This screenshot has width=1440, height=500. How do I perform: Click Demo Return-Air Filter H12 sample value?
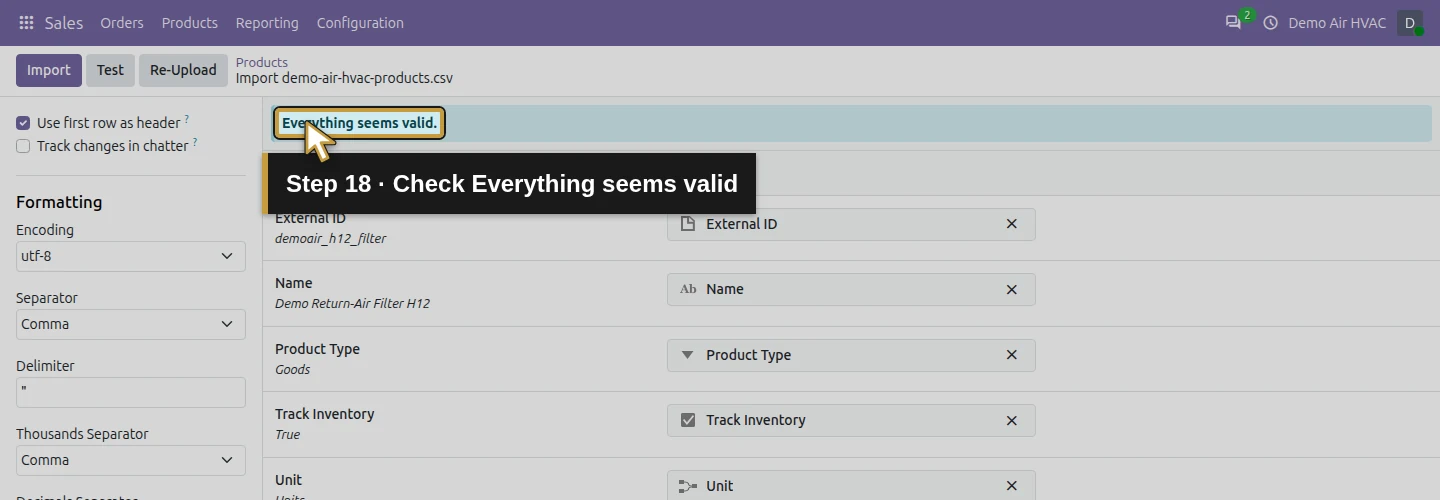(x=352, y=303)
